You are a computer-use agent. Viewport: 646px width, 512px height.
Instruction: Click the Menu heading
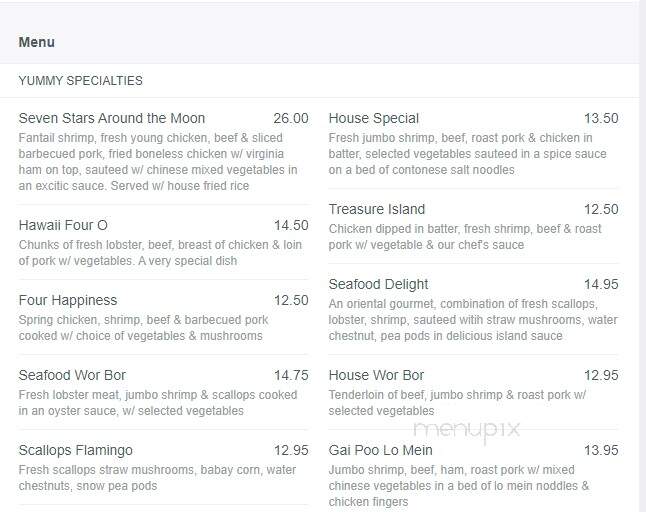[37, 42]
